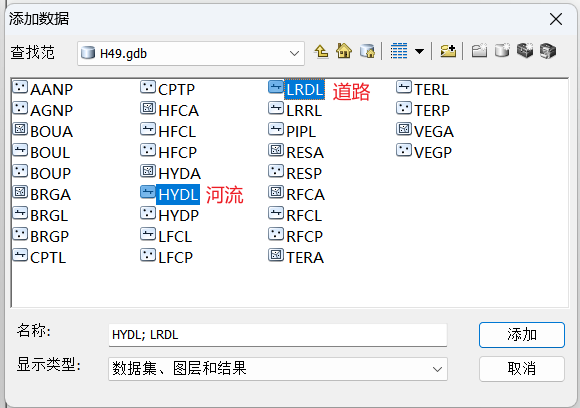
Task: Expand the view mode dropdown arrow
Action: (x=419, y=51)
